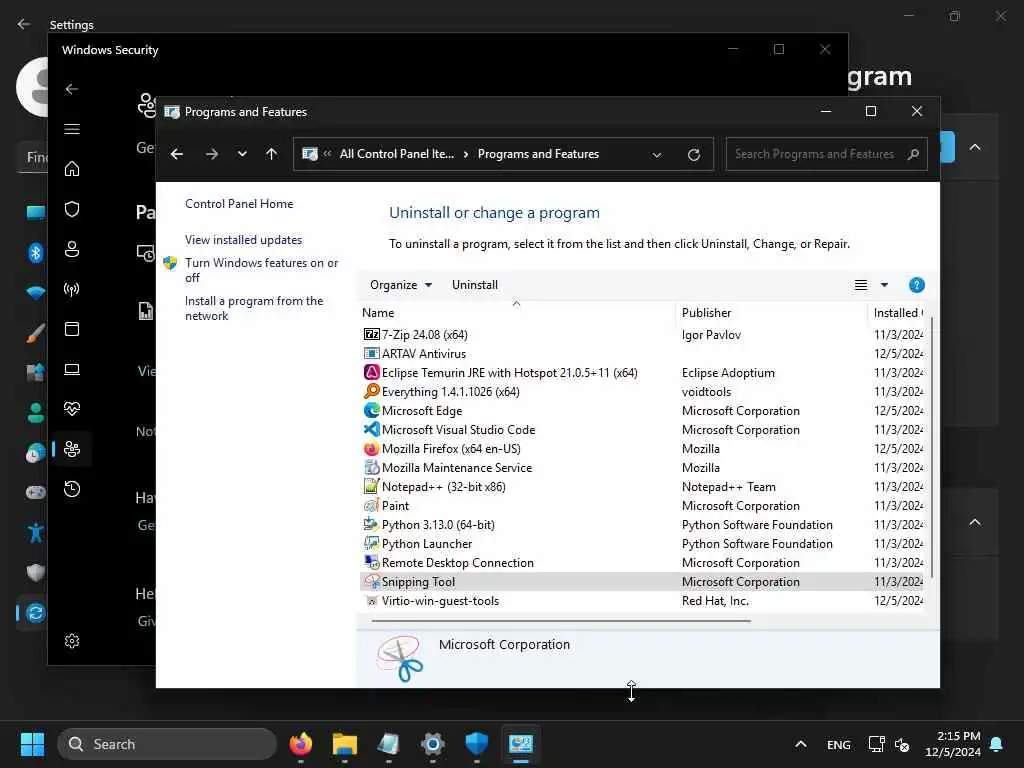
Task: Click the All Control Panel Items breadcrumb
Action: [396, 154]
